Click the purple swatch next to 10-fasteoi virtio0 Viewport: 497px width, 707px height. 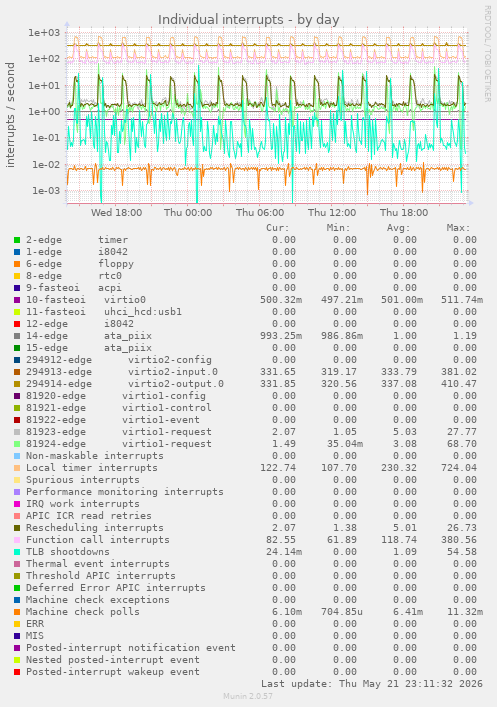tap(17, 300)
